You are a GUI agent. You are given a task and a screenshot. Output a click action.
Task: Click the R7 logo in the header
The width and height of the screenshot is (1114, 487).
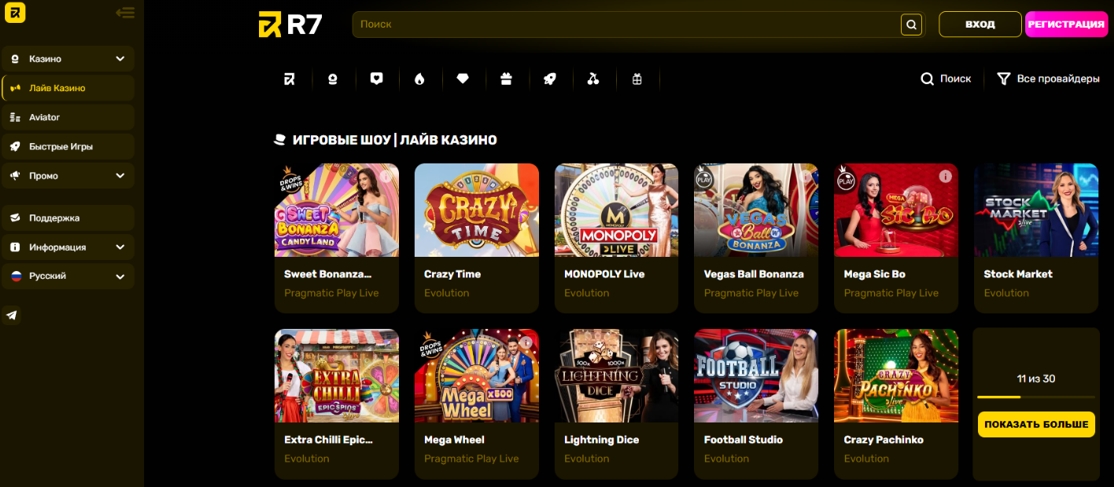tap(291, 24)
